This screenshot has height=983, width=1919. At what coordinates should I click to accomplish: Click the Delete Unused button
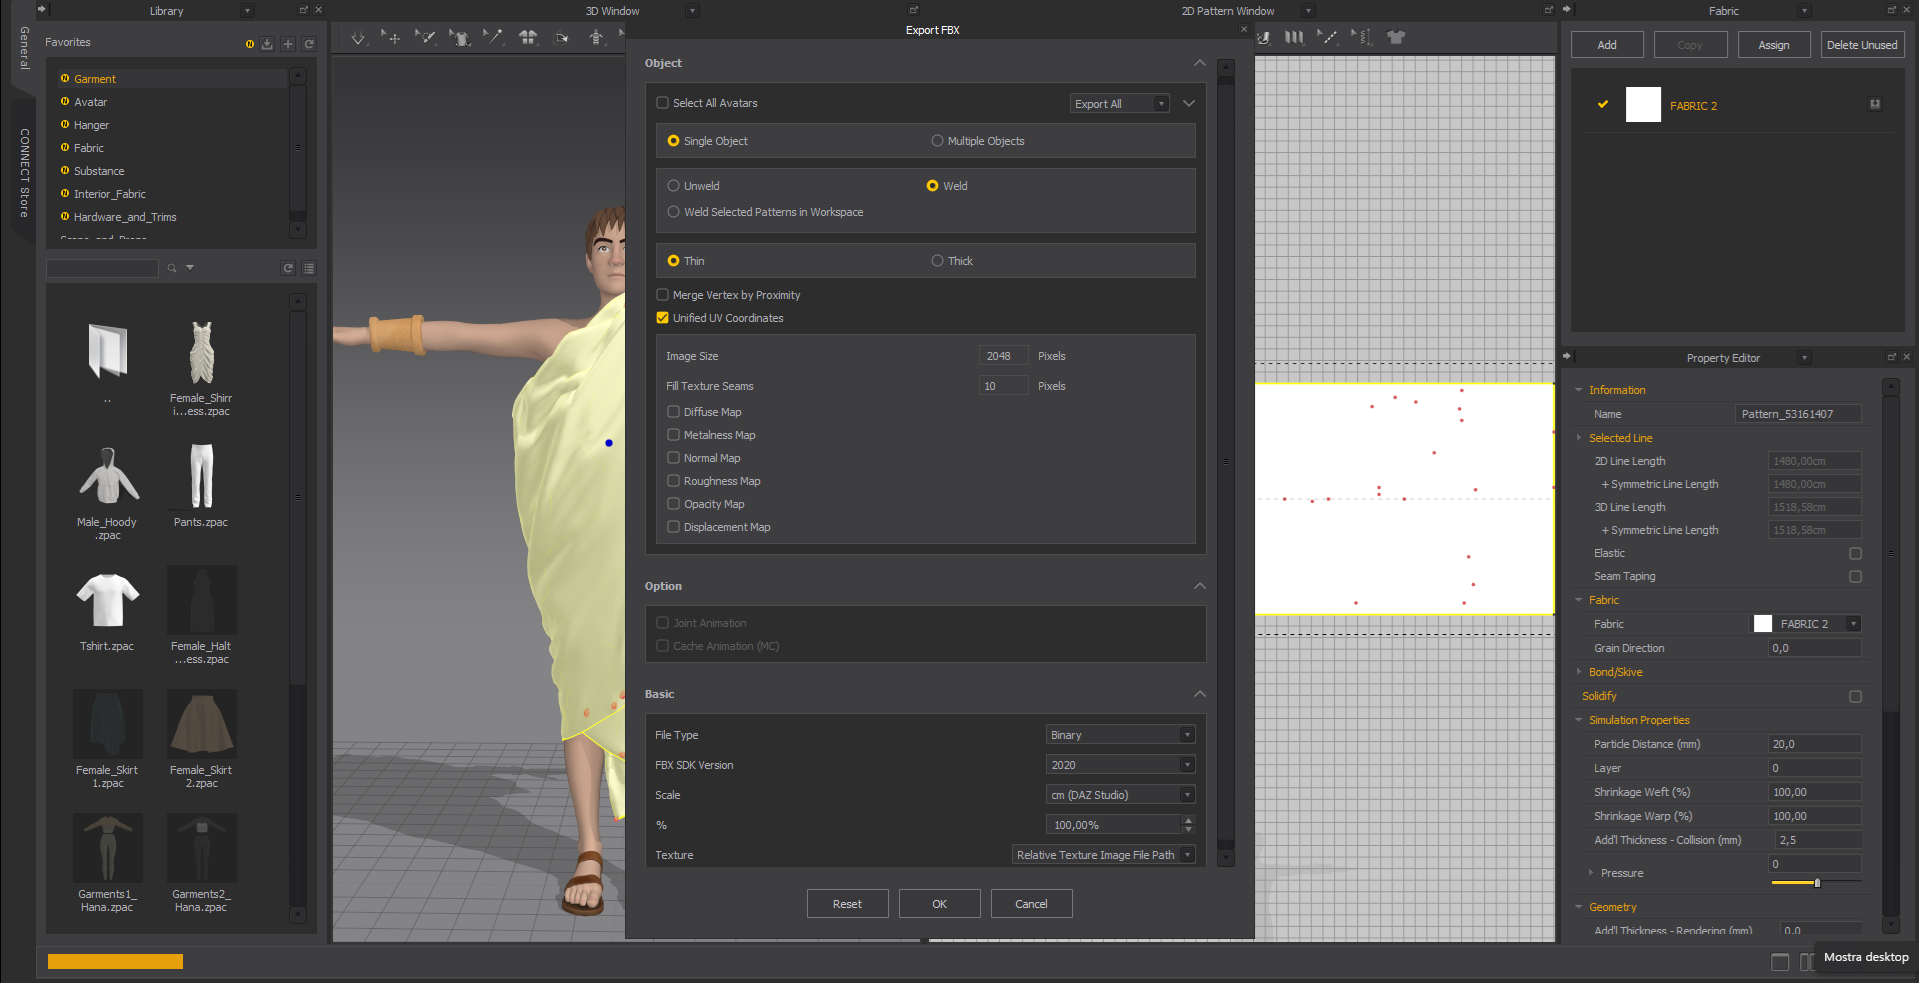tap(1862, 45)
